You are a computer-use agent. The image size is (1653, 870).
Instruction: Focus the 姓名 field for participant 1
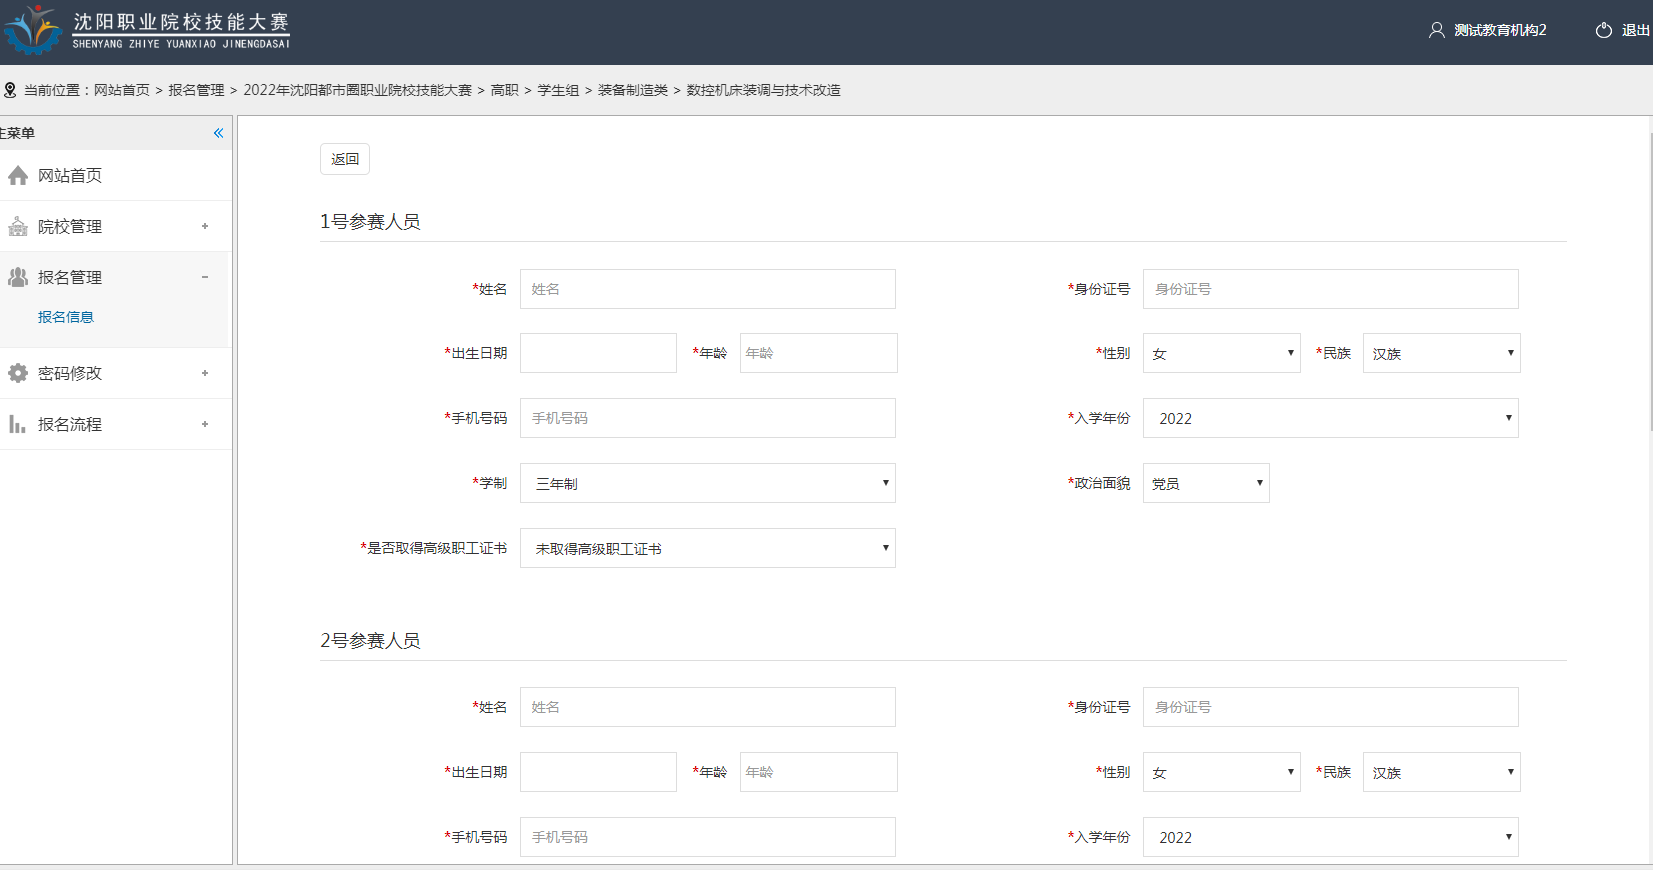click(707, 289)
